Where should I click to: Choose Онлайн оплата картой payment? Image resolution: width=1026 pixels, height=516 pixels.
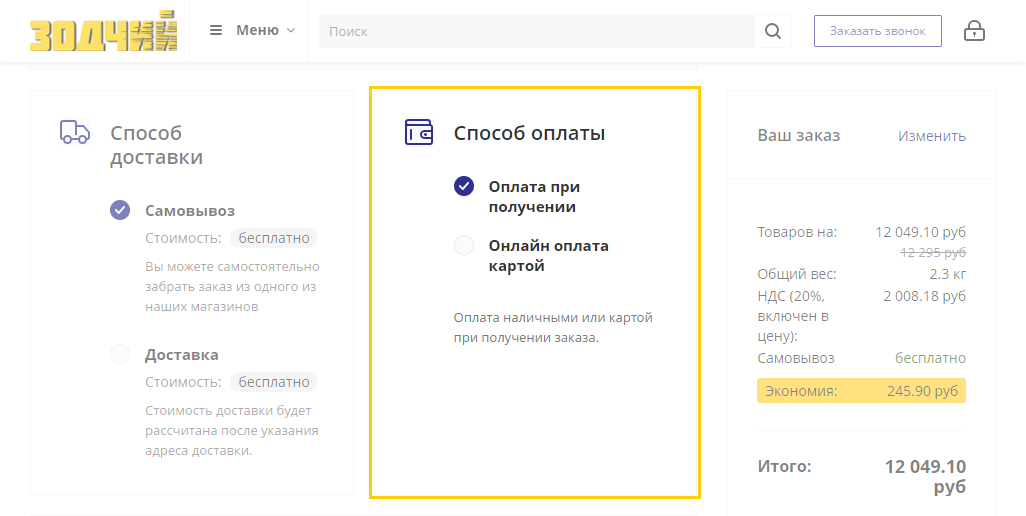coord(464,245)
